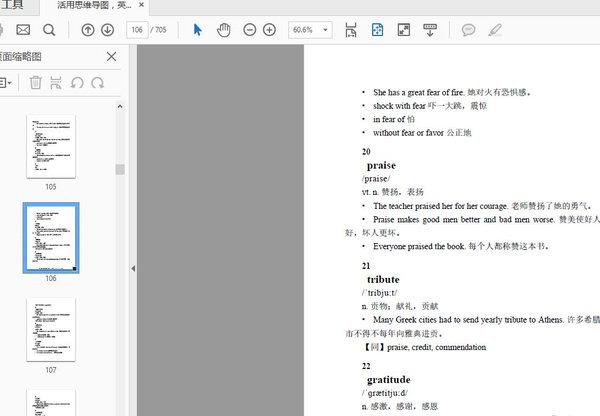This screenshot has height=416, width=600.
Task: Close the open document tab
Action: [141, 5]
